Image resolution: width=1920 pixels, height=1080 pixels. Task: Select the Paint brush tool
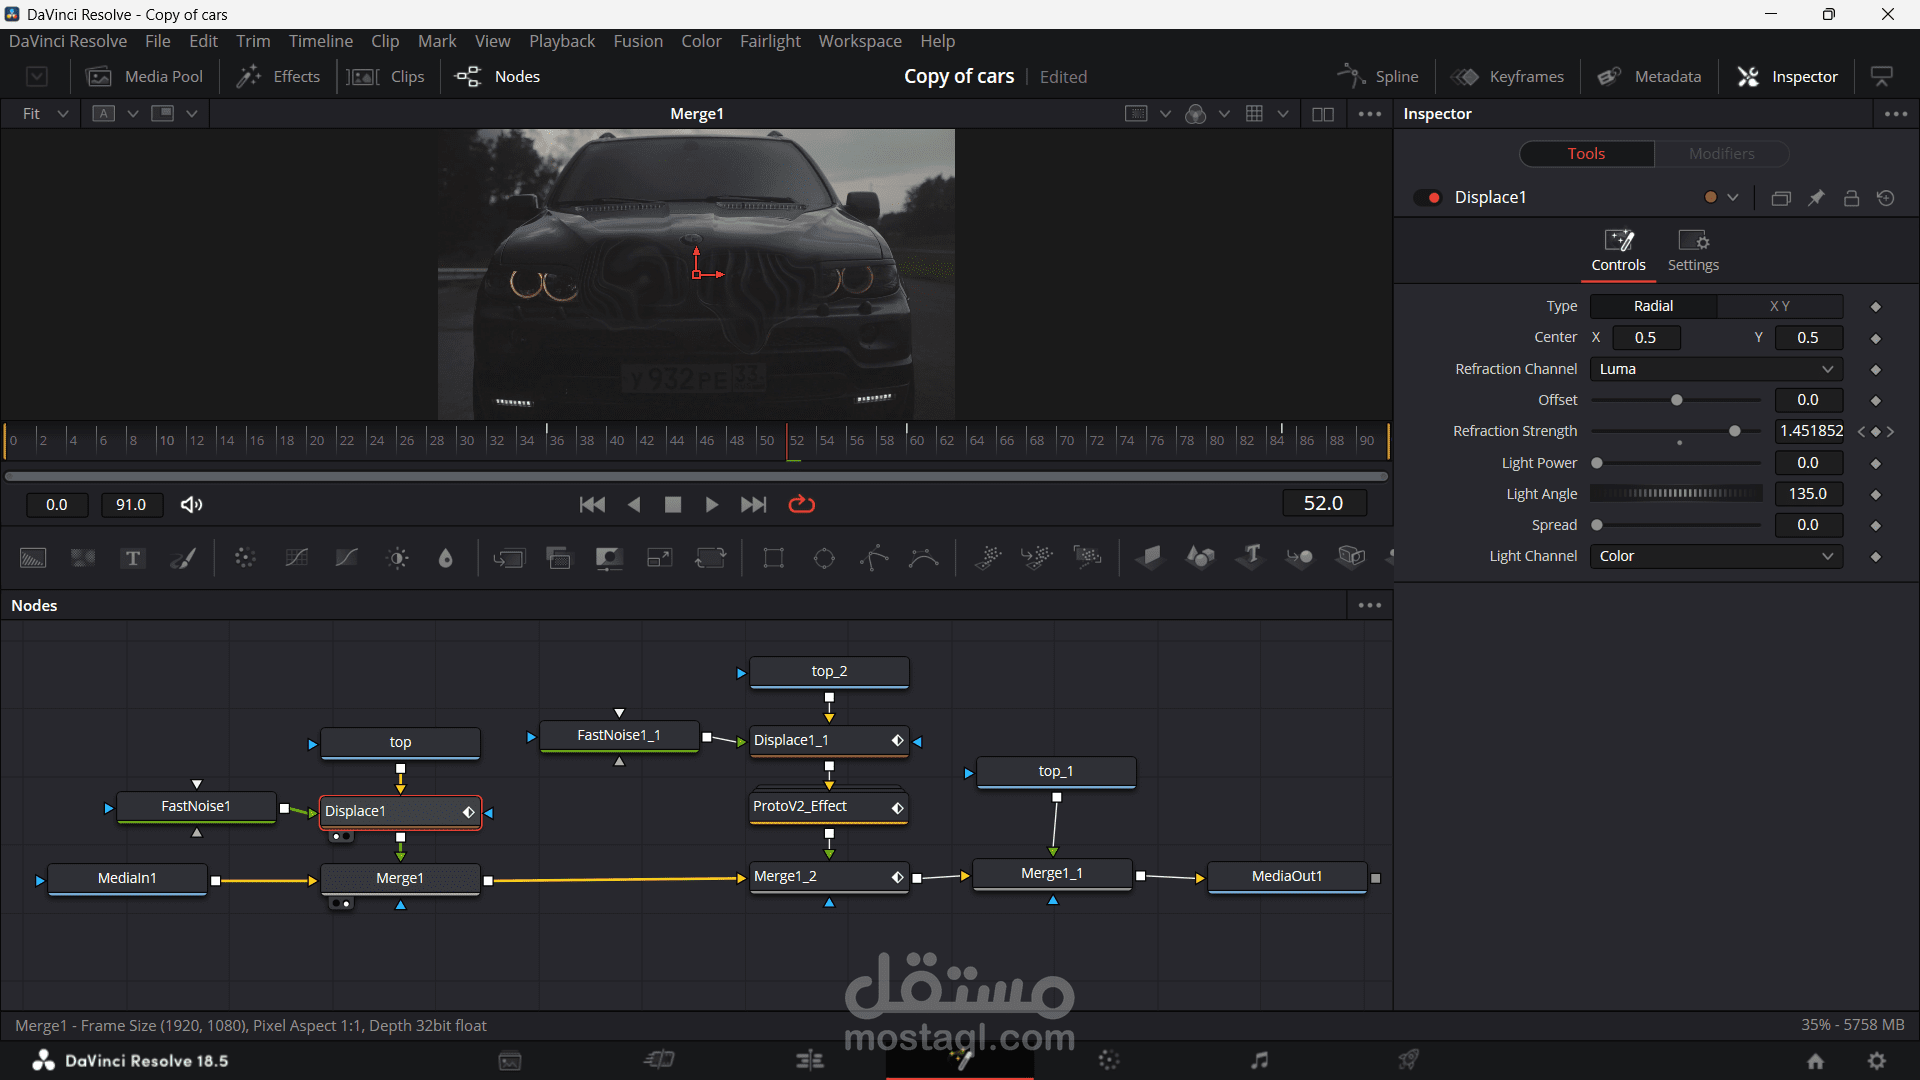click(x=183, y=558)
